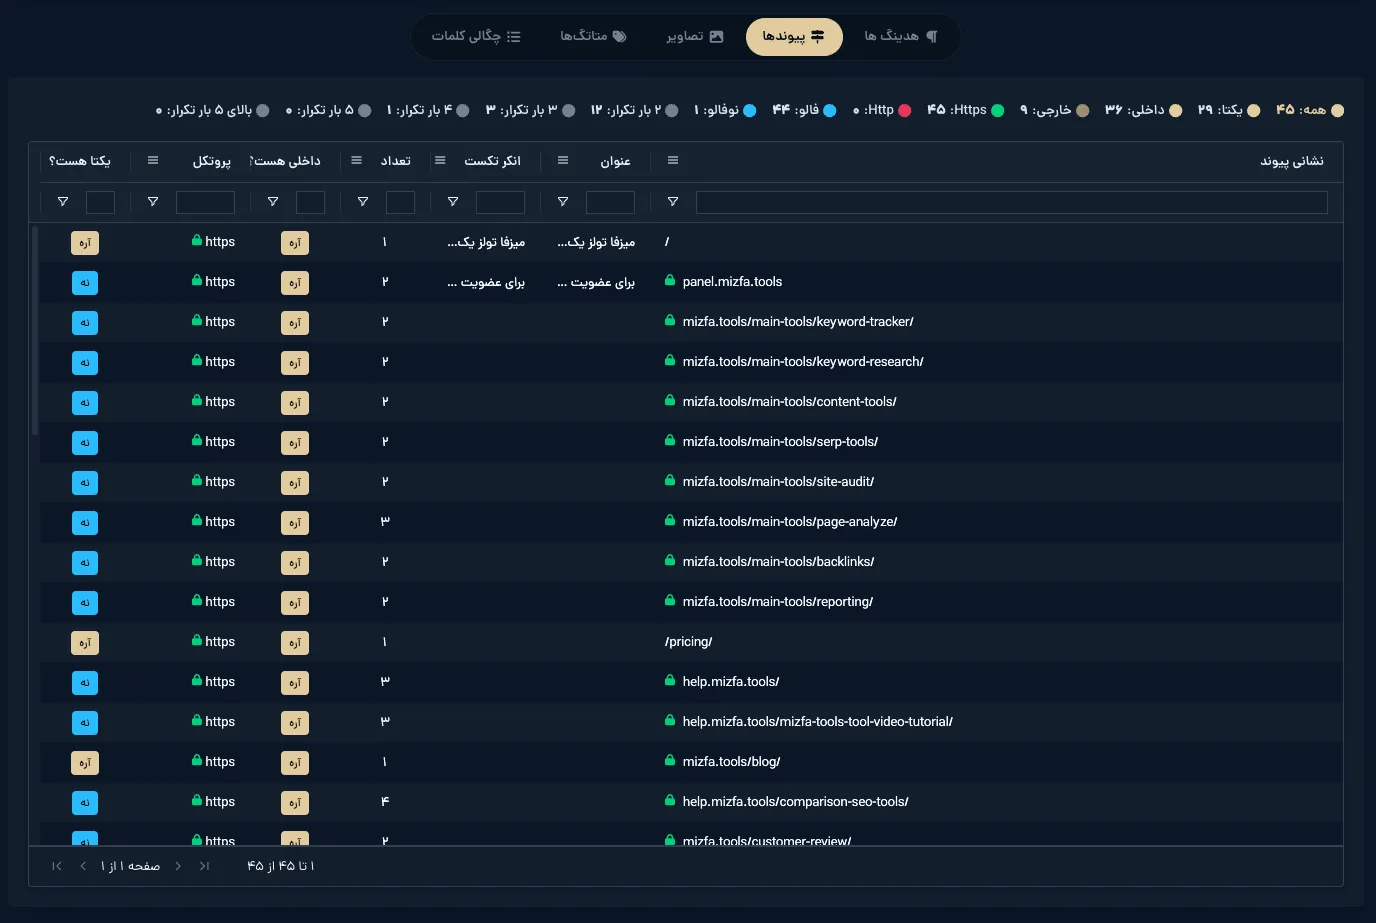Go to last page pagination icon
Viewport: 1376px width, 923px height.
[57, 866]
